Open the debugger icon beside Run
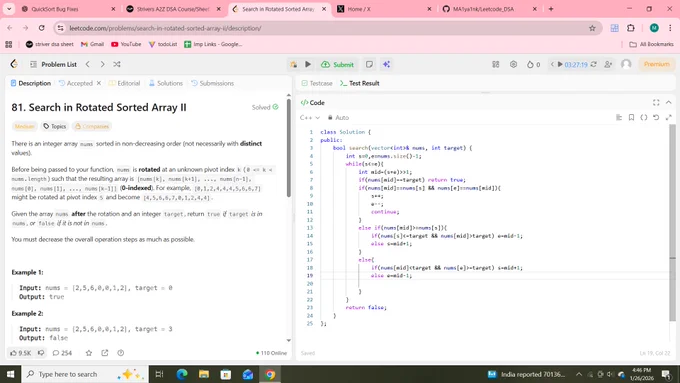Image resolution: width=680 pixels, height=383 pixels. pyautogui.click(x=294, y=64)
